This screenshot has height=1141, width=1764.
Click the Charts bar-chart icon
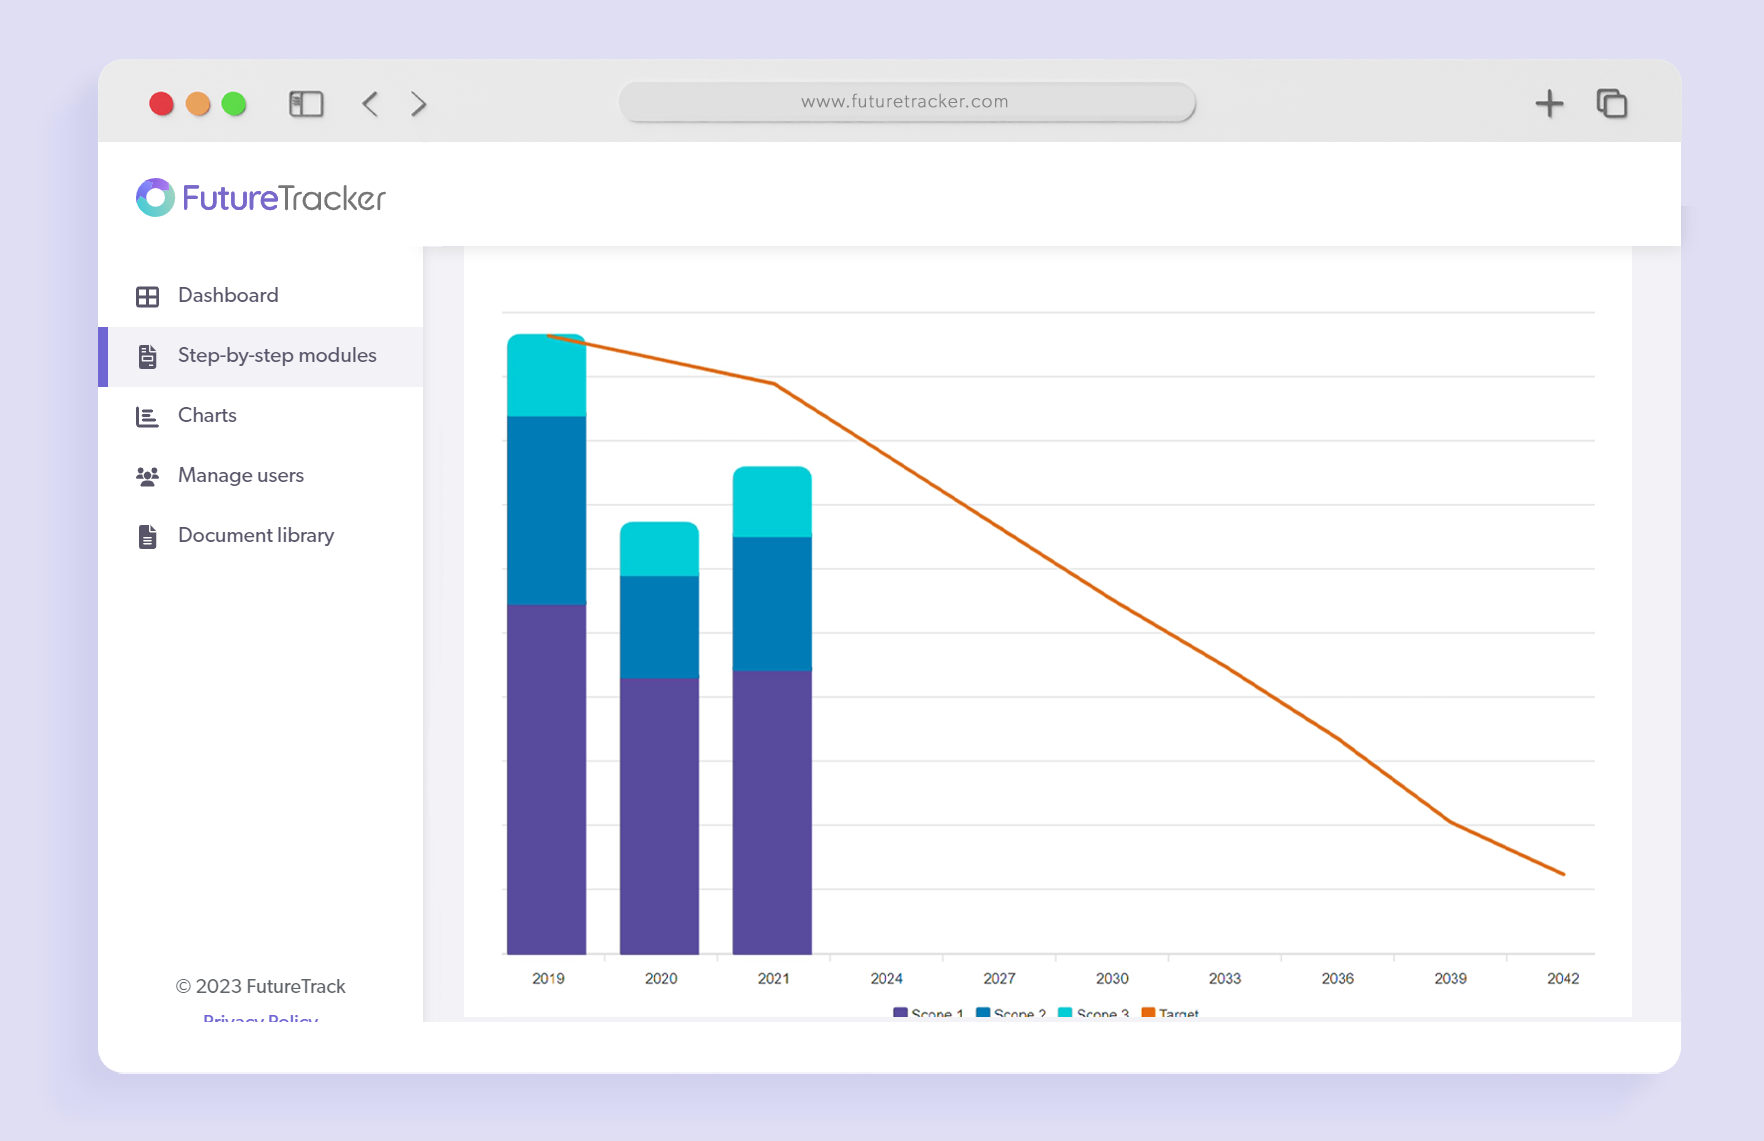coord(148,416)
